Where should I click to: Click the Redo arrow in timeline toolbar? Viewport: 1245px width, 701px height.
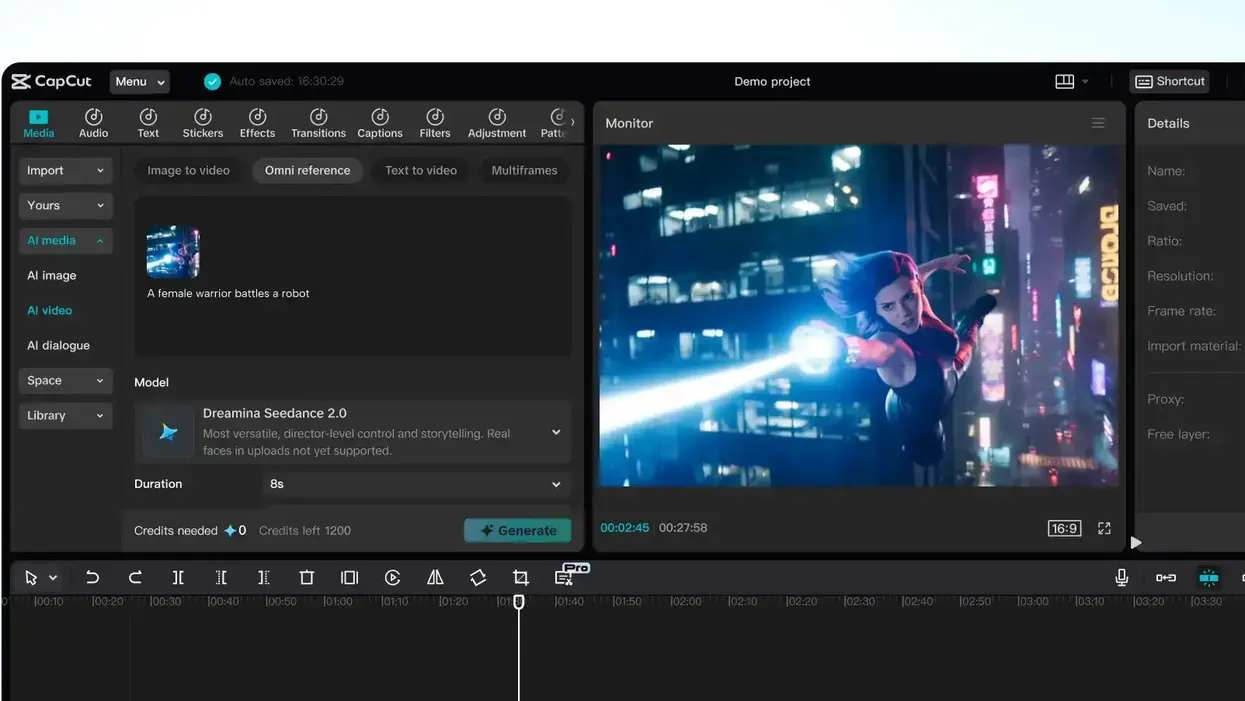(x=135, y=577)
